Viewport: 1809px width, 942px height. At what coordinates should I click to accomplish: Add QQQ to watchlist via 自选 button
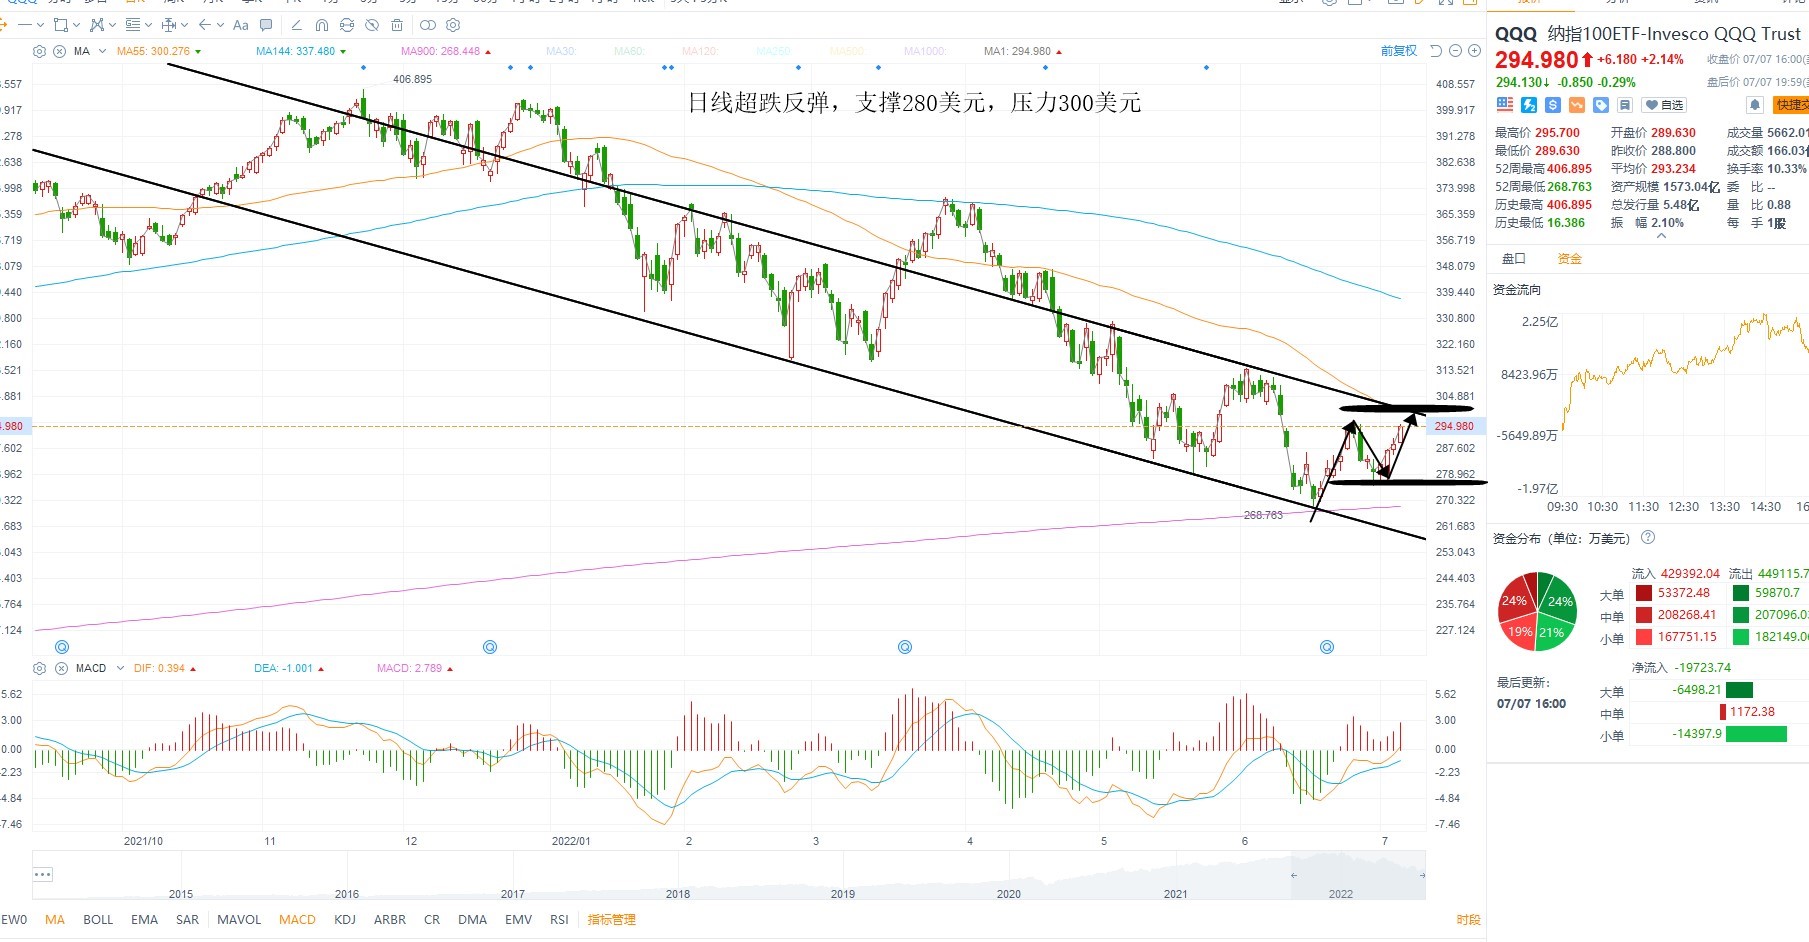coord(1665,105)
